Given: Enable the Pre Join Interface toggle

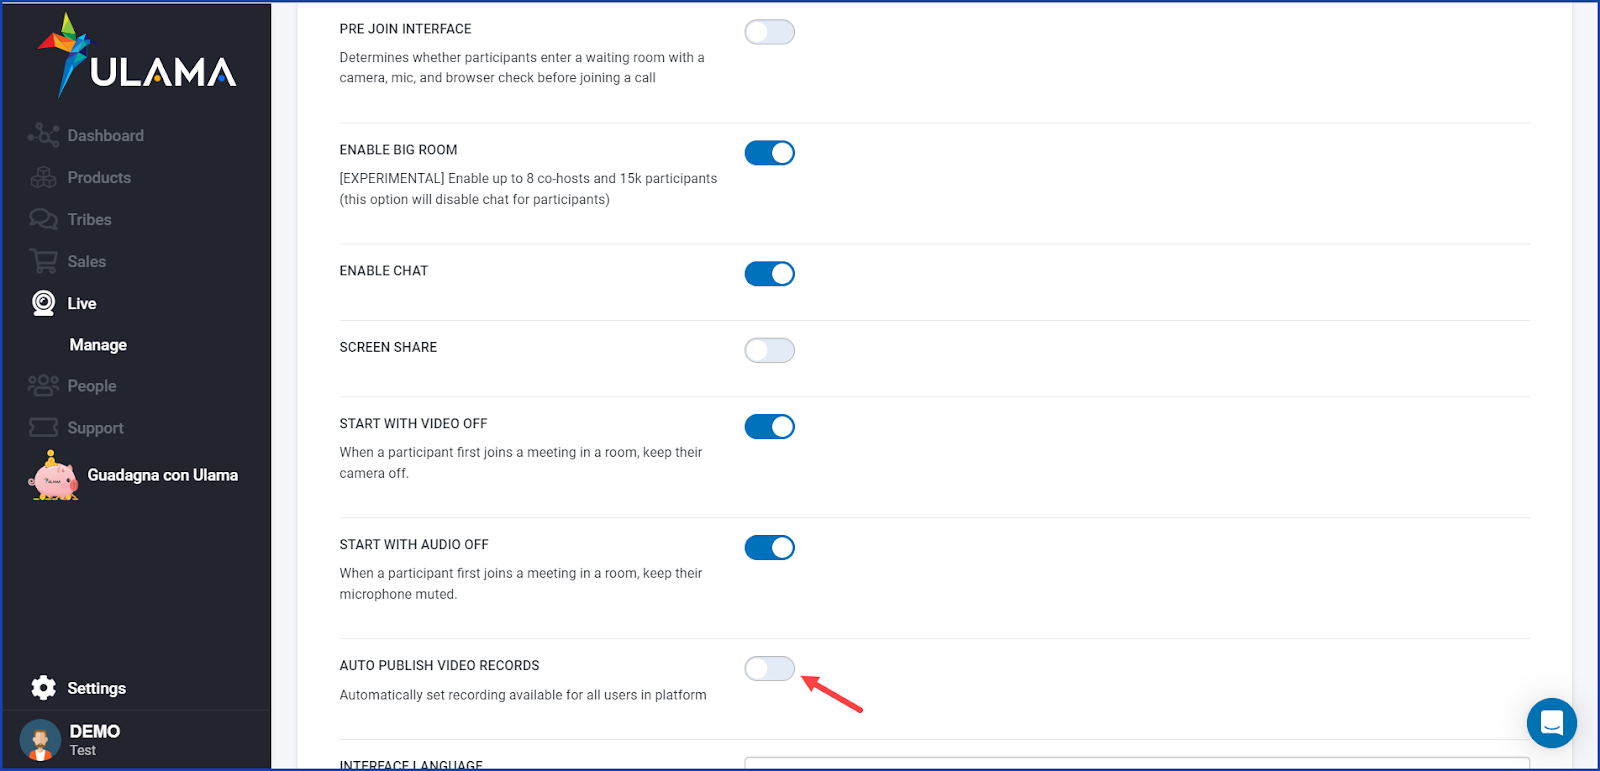Looking at the screenshot, I should [770, 32].
